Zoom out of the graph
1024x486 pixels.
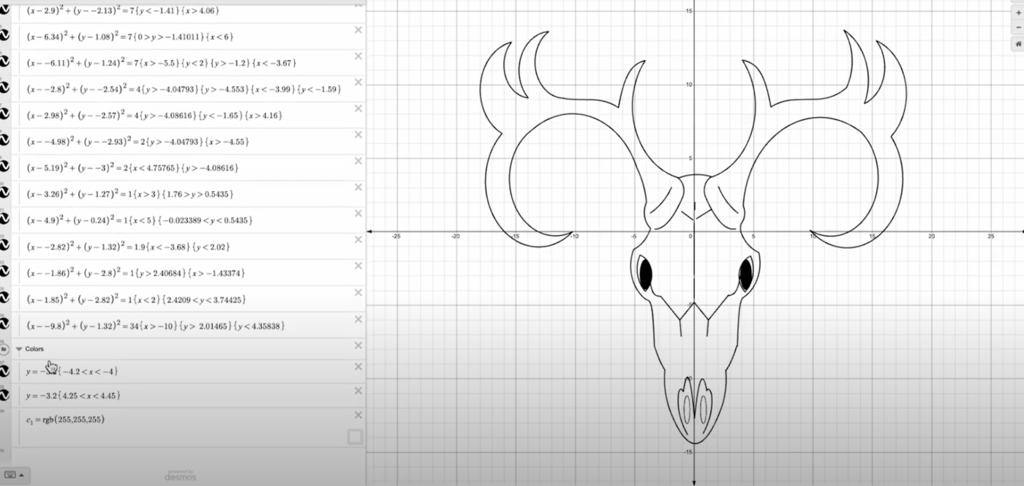(1019, 27)
